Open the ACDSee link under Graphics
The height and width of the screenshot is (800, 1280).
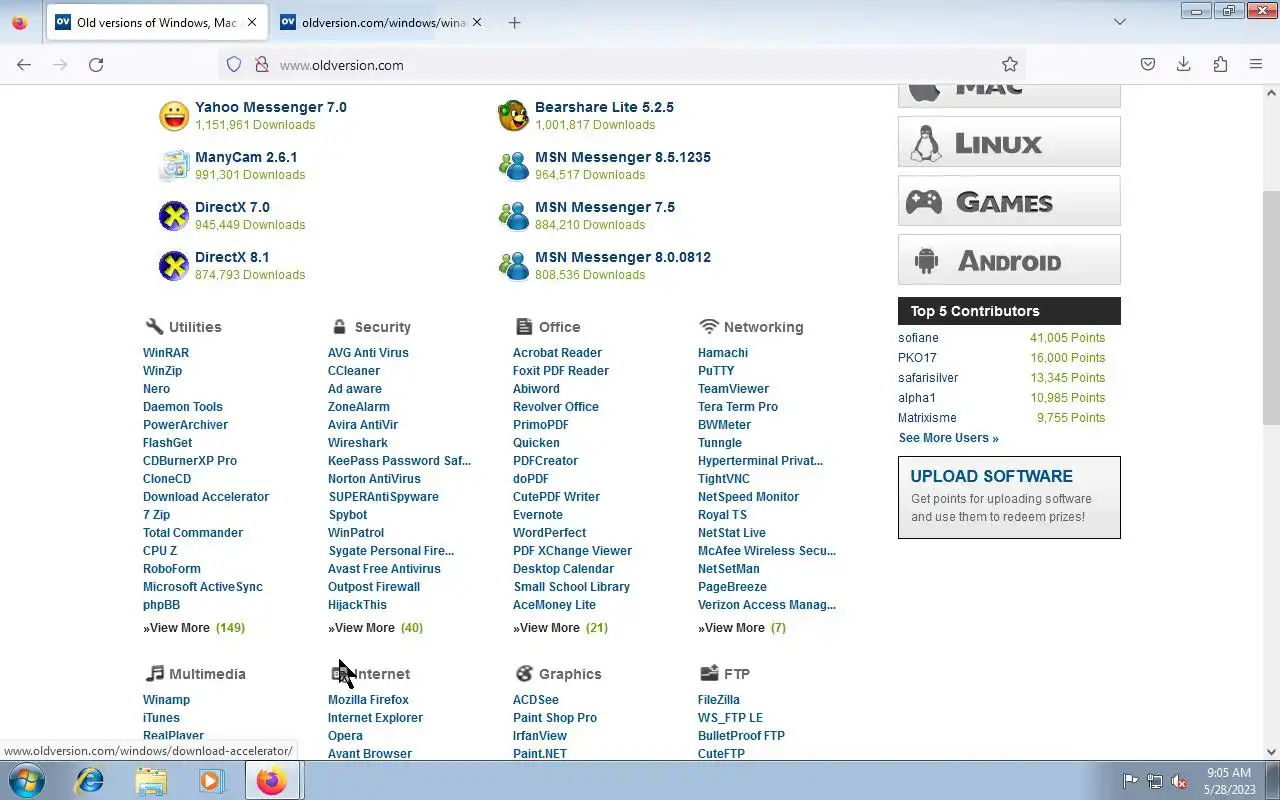click(536, 700)
